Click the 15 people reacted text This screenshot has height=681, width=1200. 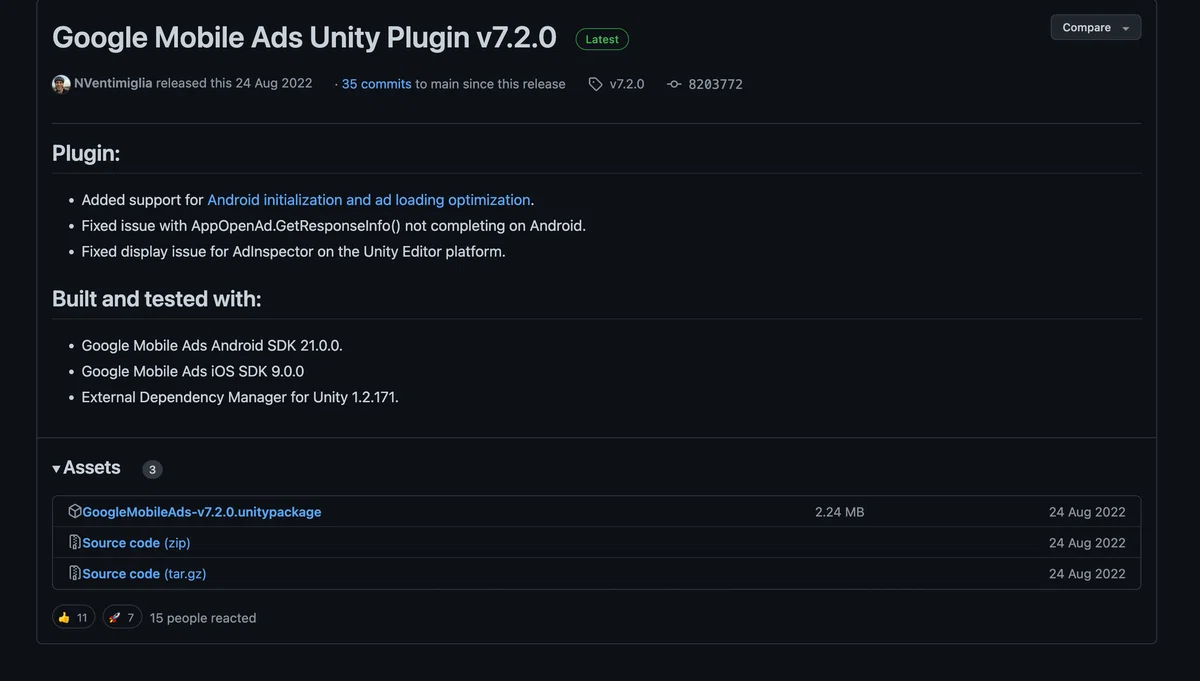tap(203, 618)
